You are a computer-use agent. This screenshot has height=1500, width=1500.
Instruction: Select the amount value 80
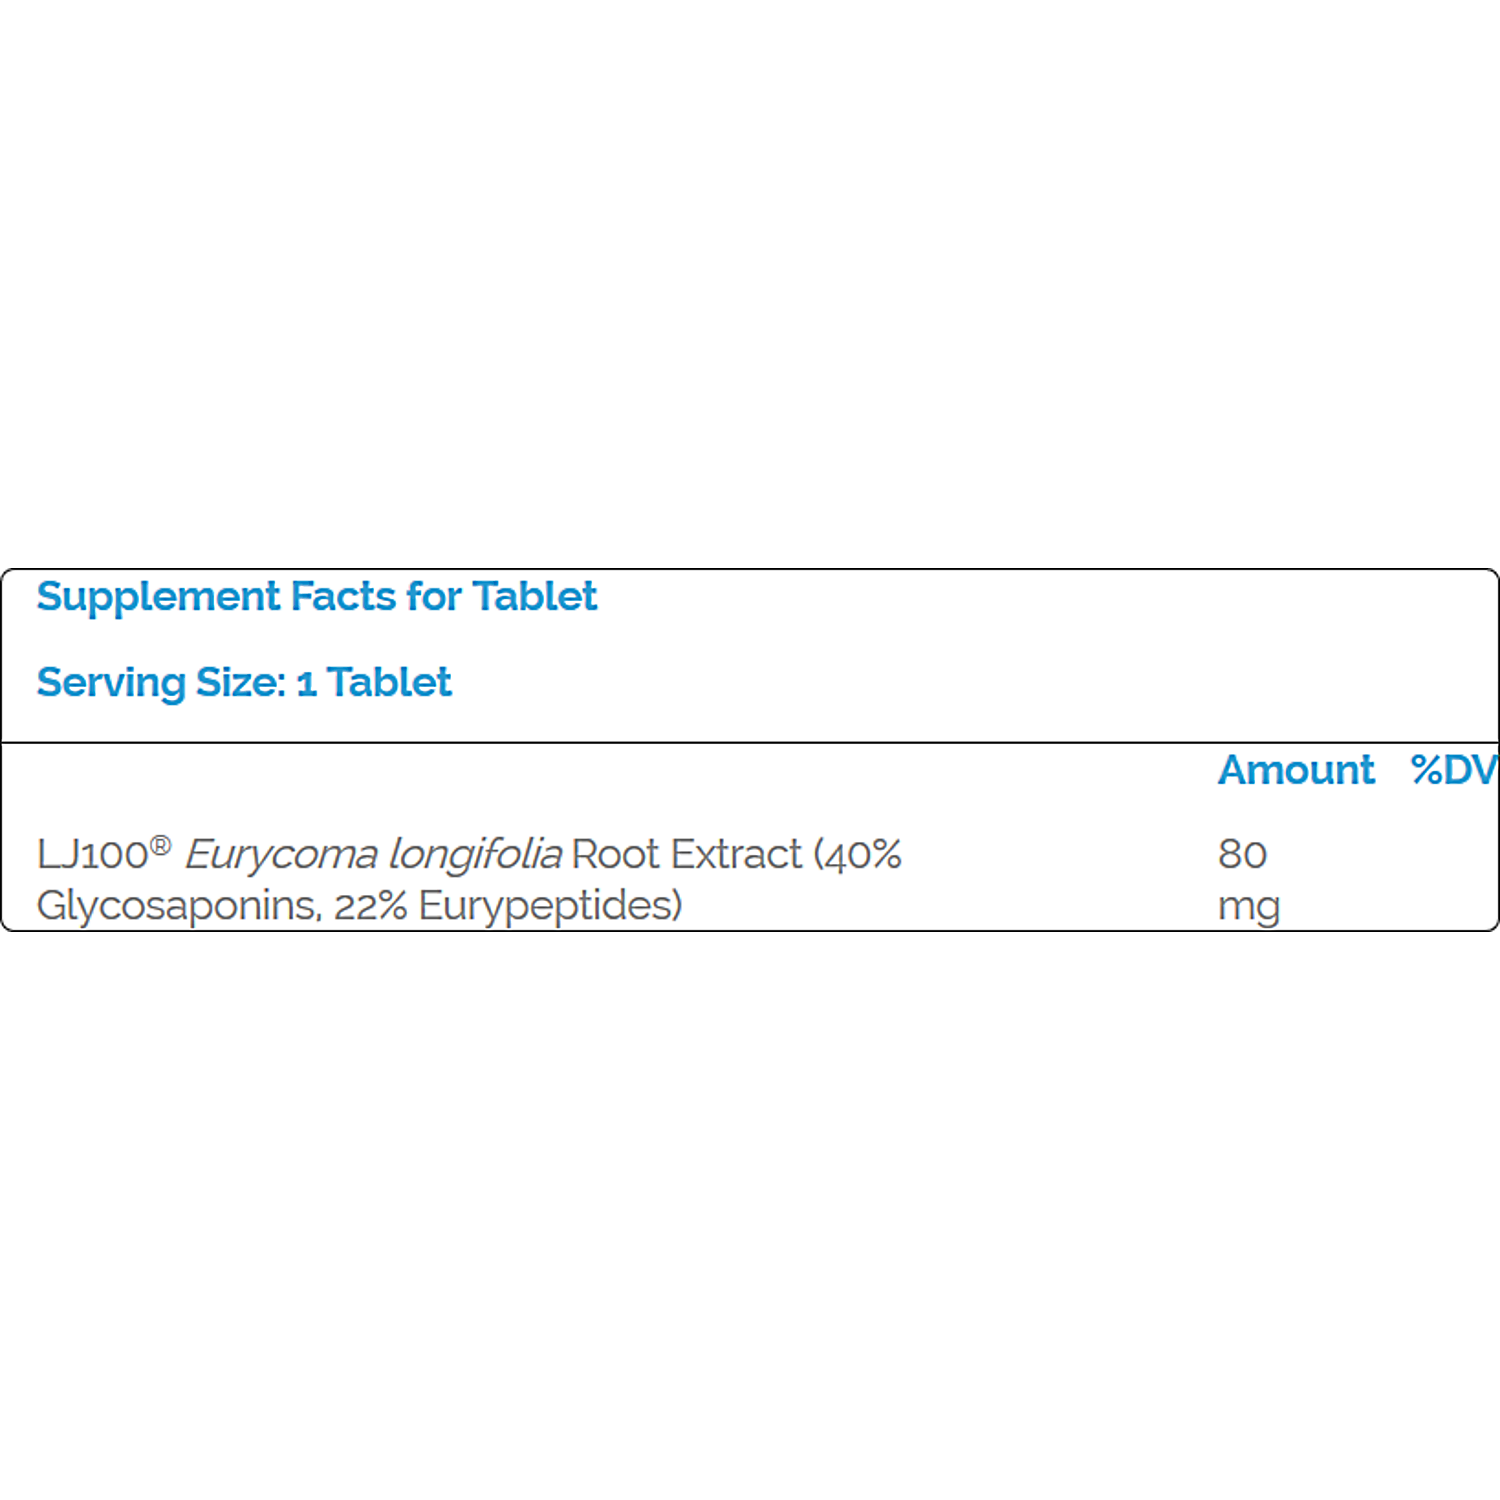(1243, 855)
